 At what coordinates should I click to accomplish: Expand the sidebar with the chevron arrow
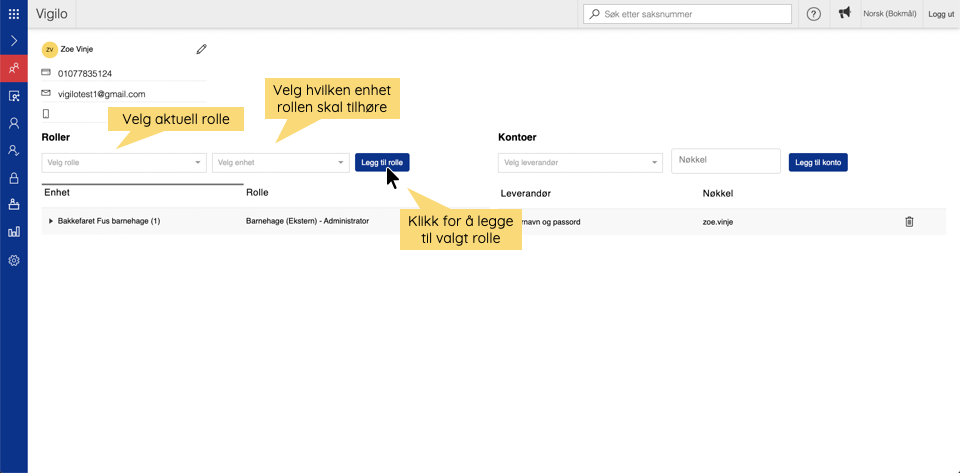pyautogui.click(x=14, y=41)
